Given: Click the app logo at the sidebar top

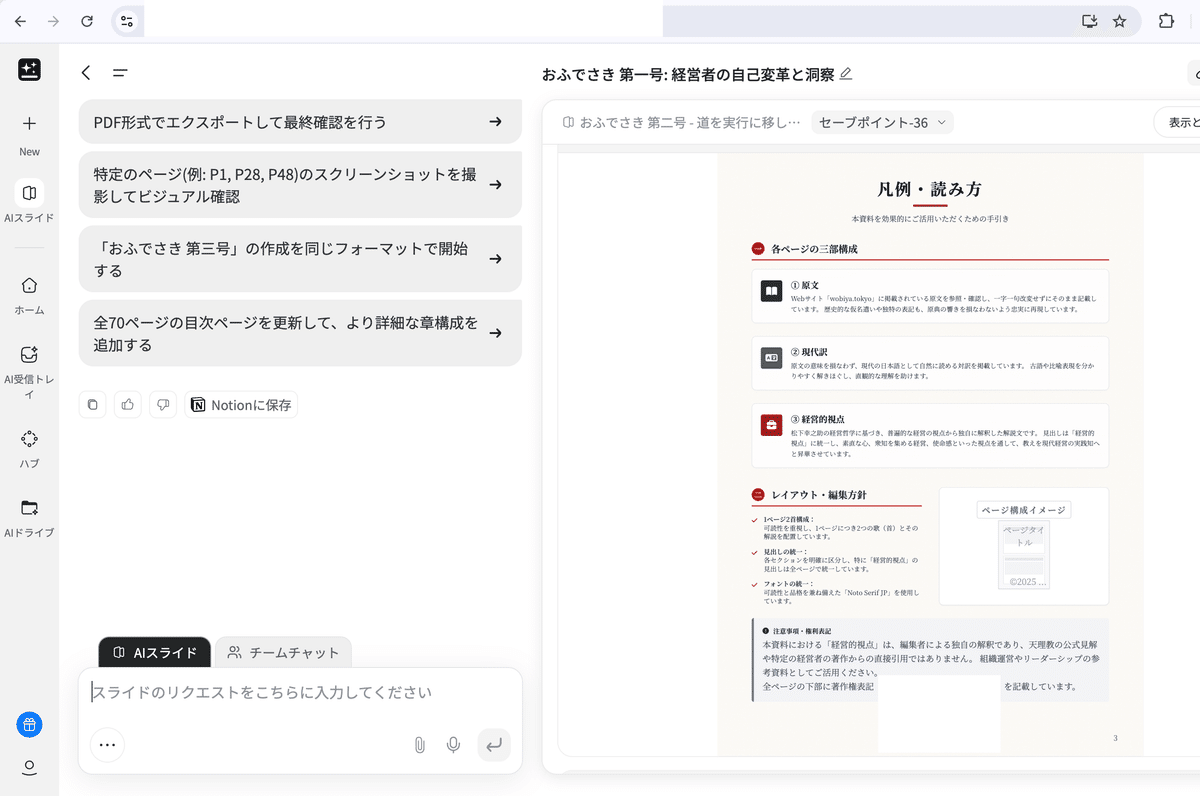Looking at the screenshot, I should pyautogui.click(x=29, y=70).
